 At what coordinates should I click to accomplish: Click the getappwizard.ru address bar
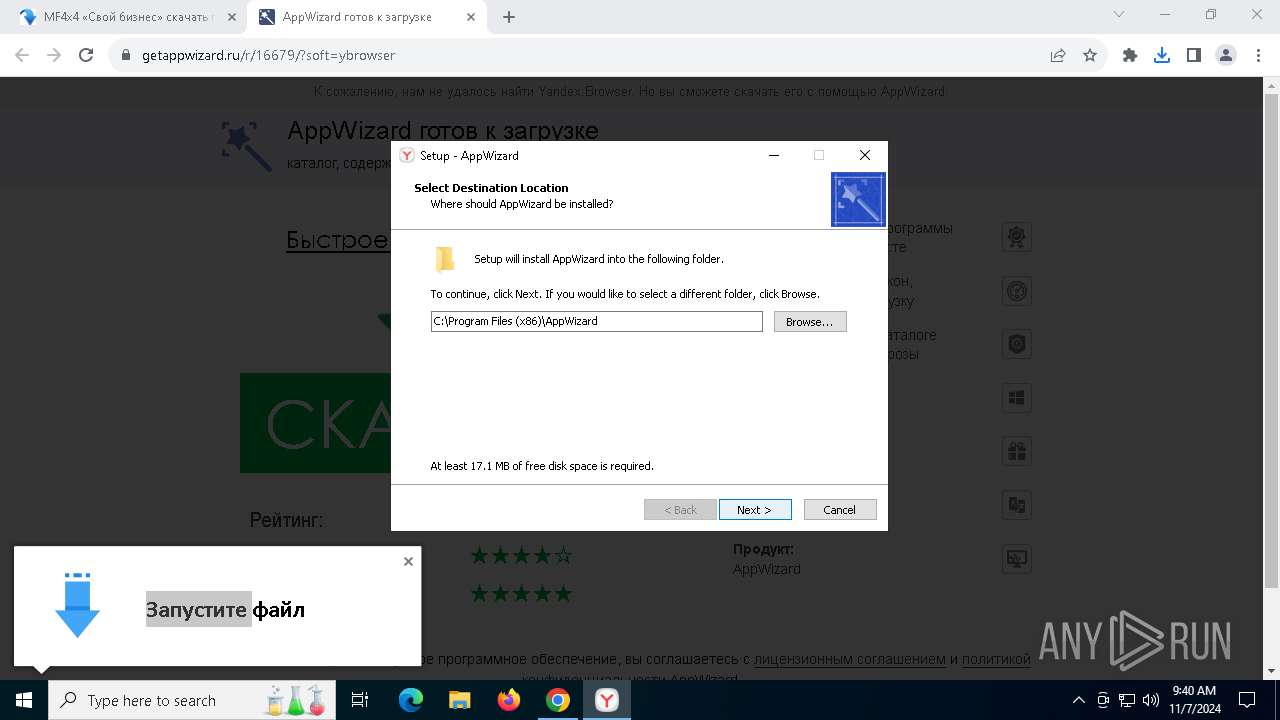point(580,55)
